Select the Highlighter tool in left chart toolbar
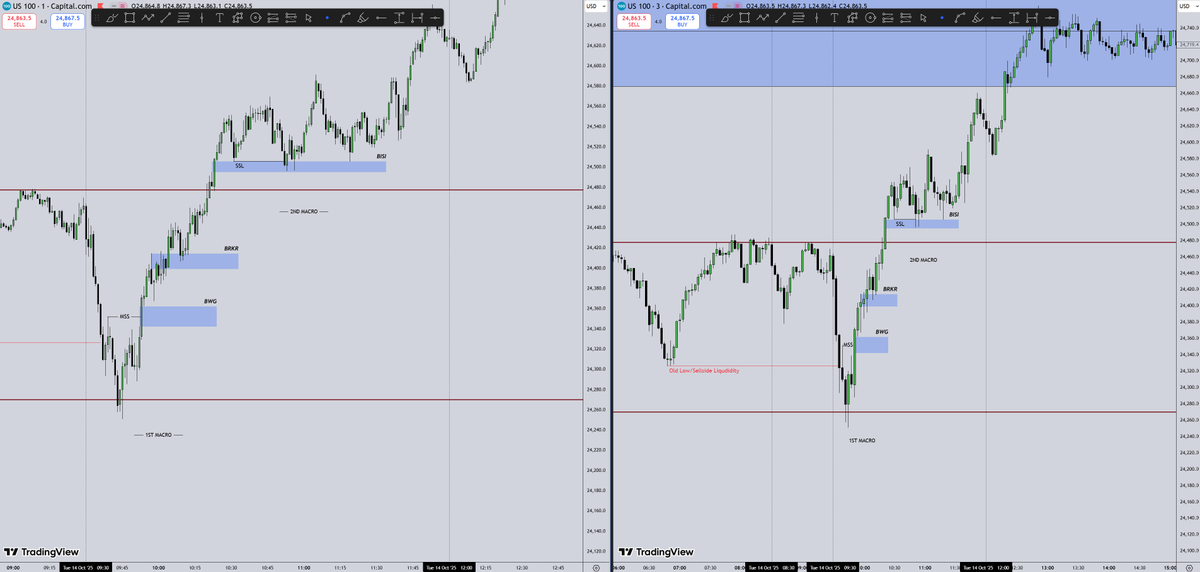The width and height of the screenshot is (1200, 572). coord(363,18)
